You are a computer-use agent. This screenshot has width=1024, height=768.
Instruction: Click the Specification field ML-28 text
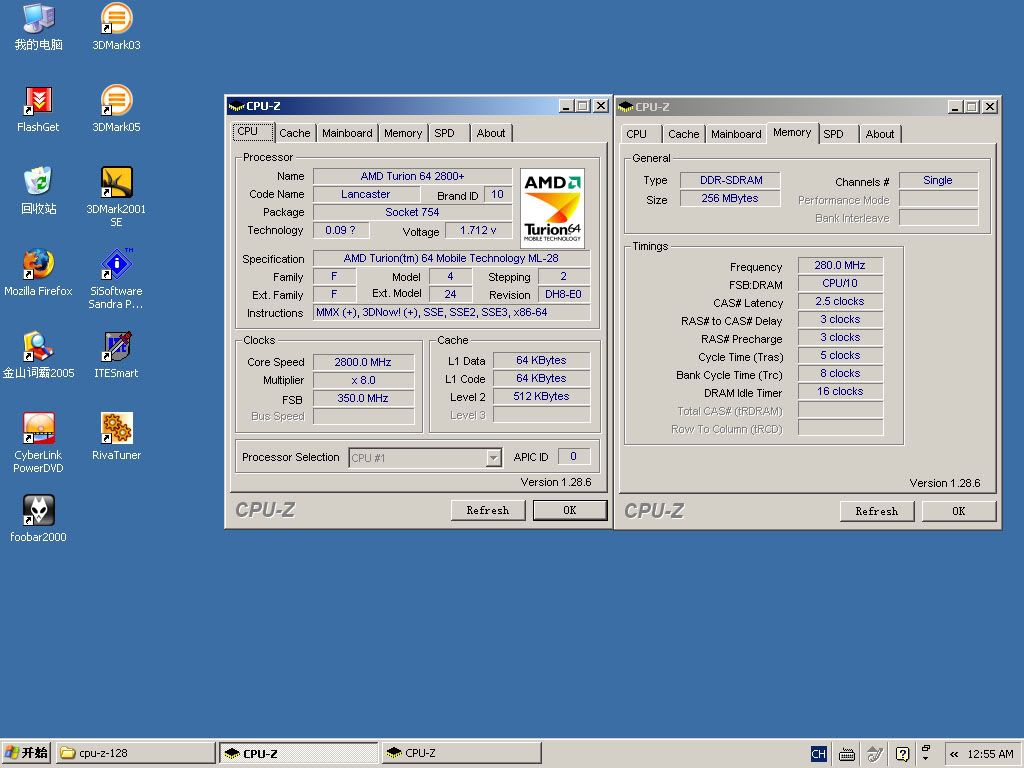click(451, 259)
